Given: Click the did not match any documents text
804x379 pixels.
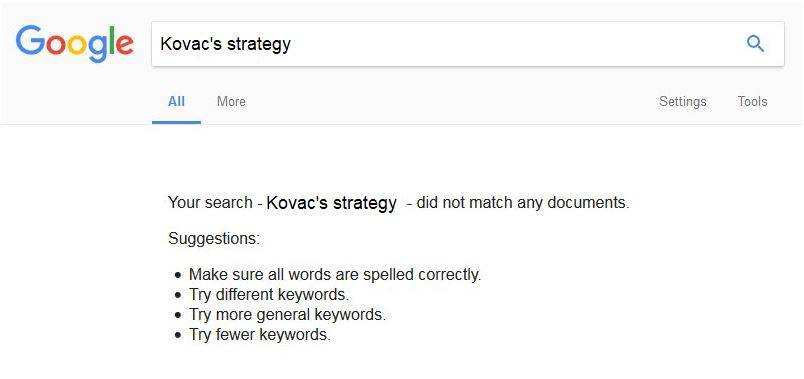Looking at the screenshot, I should pyautogui.click(x=522, y=203).
